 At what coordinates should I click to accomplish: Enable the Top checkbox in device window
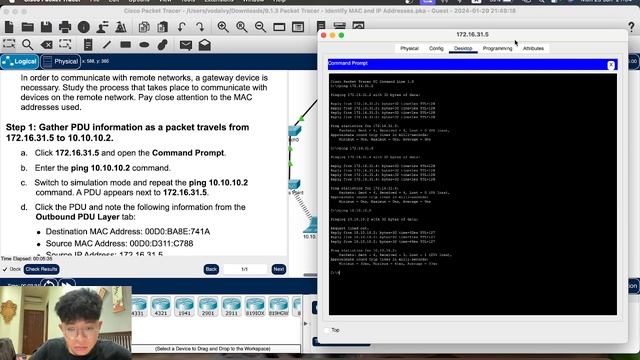point(327,330)
